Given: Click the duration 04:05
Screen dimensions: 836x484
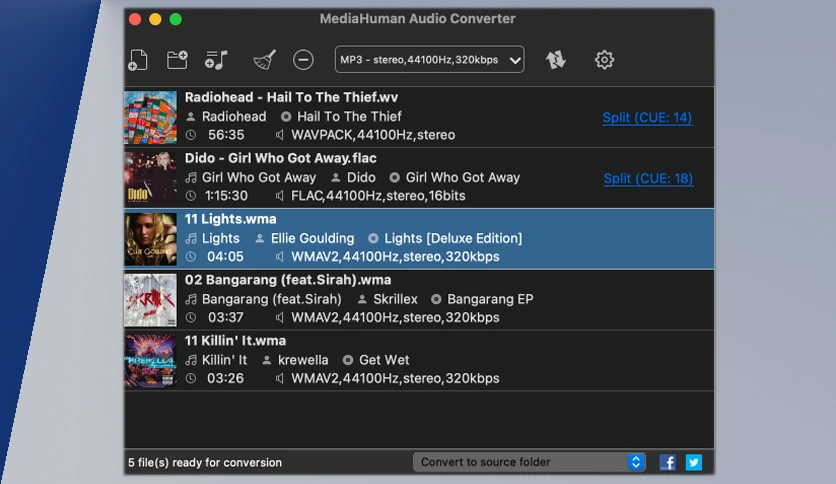Looking at the screenshot, I should tap(226, 256).
